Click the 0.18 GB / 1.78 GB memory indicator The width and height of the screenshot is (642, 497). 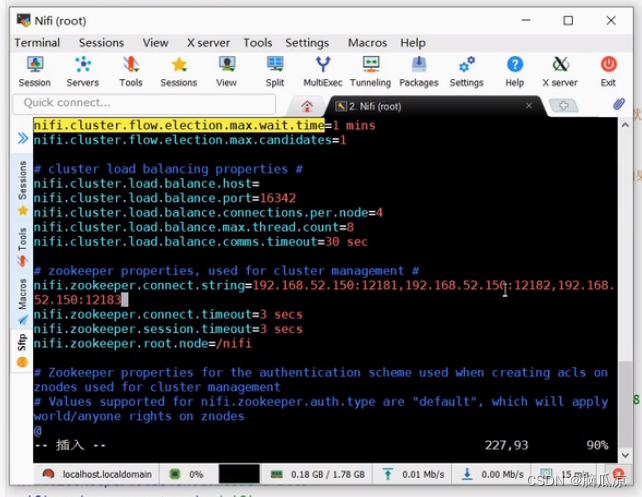coord(318,474)
